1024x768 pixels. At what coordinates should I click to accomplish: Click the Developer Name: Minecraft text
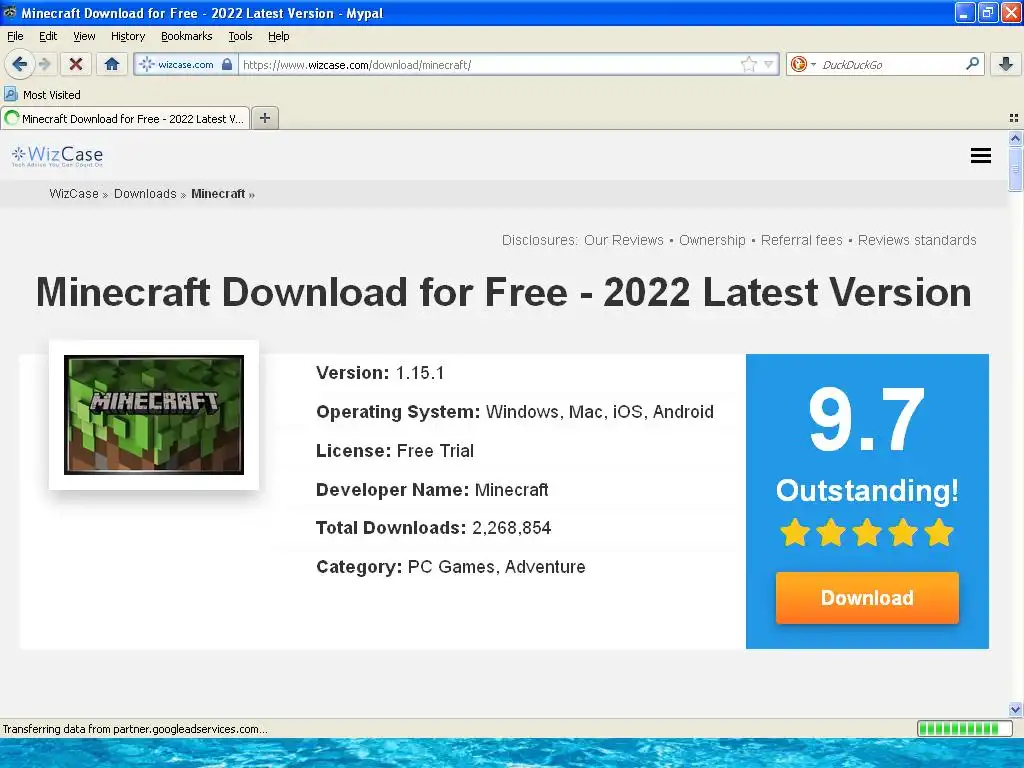432,490
